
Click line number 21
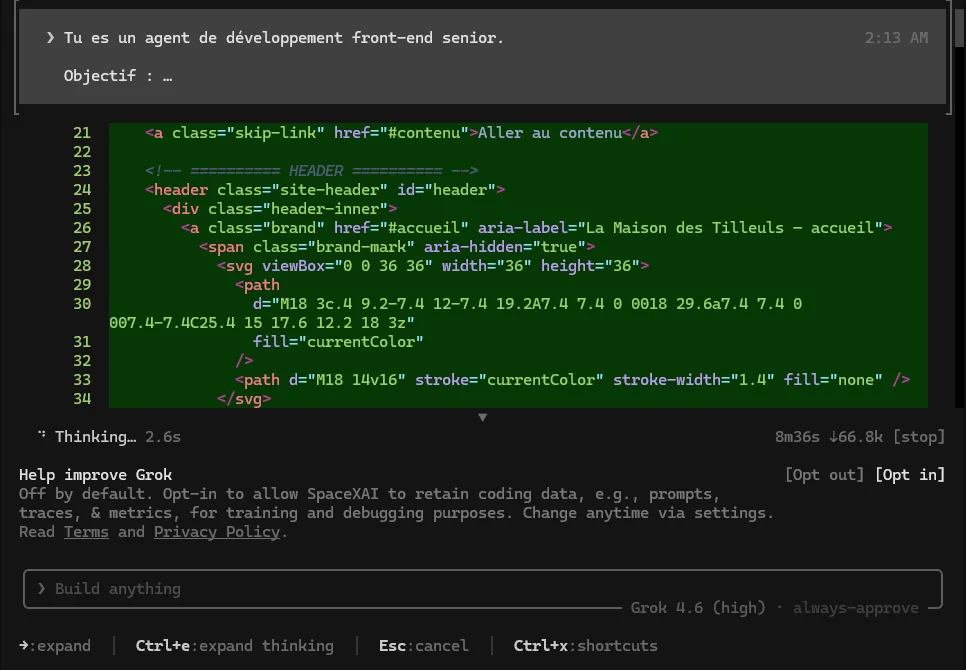[82, 133]
